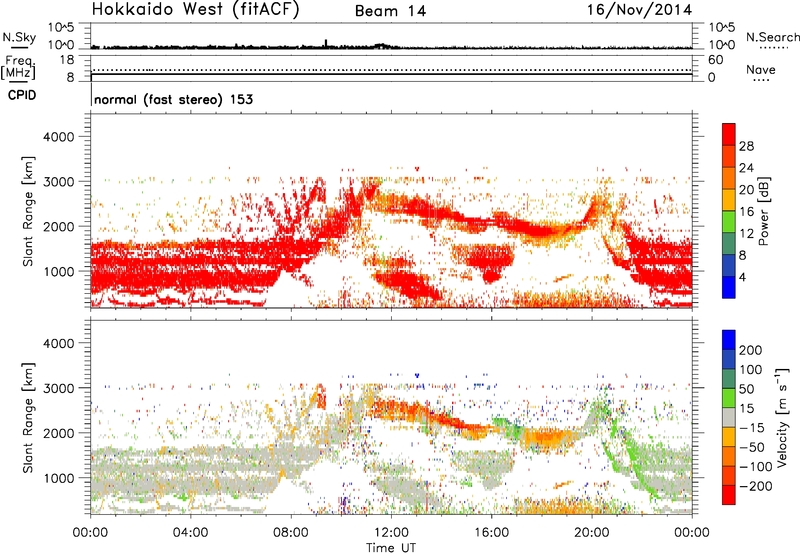Pick the green Velocity segment between 15 and 50

(x=729, y=398)
